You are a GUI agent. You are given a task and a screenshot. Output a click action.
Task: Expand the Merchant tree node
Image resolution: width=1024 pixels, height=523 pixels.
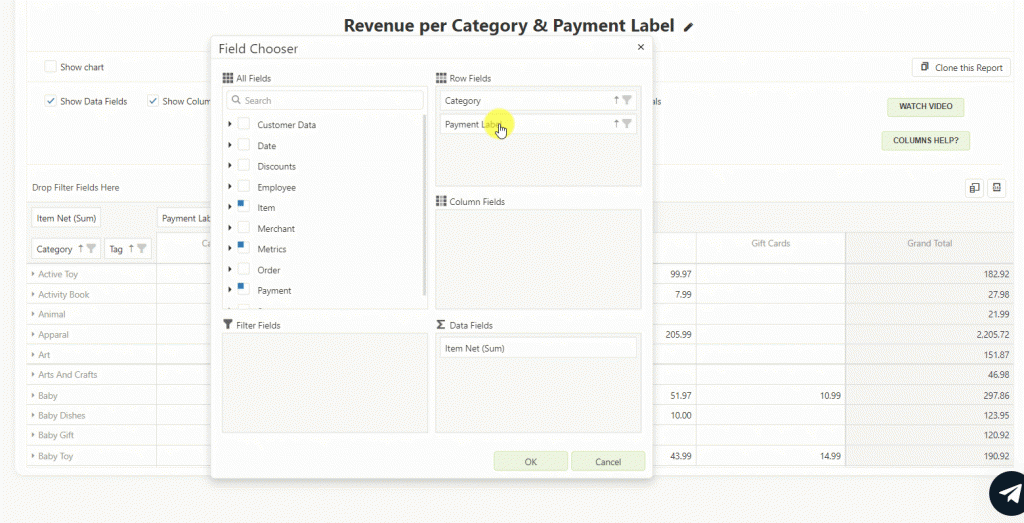click(230, 228)
